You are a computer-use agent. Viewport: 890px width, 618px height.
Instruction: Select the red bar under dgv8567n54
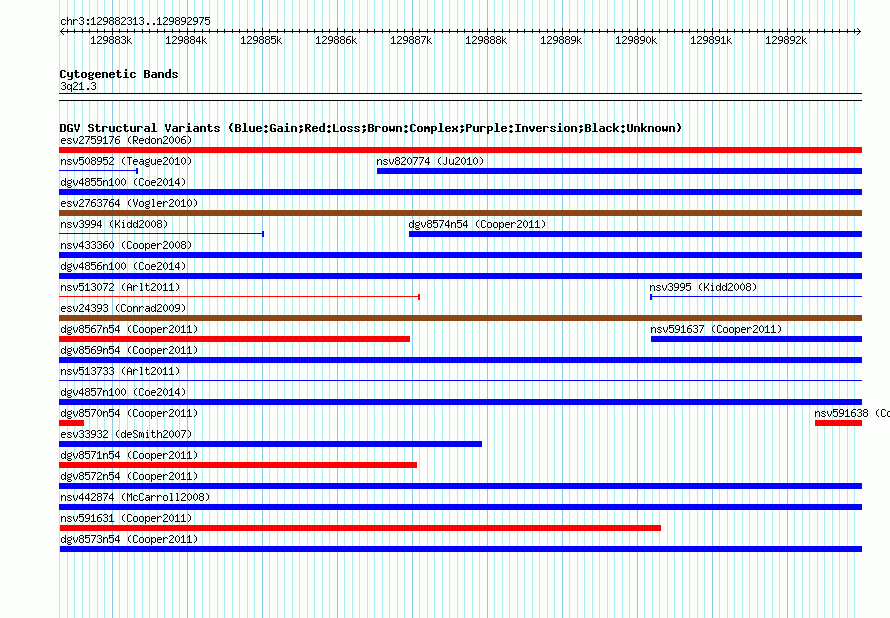click(234, 339)
